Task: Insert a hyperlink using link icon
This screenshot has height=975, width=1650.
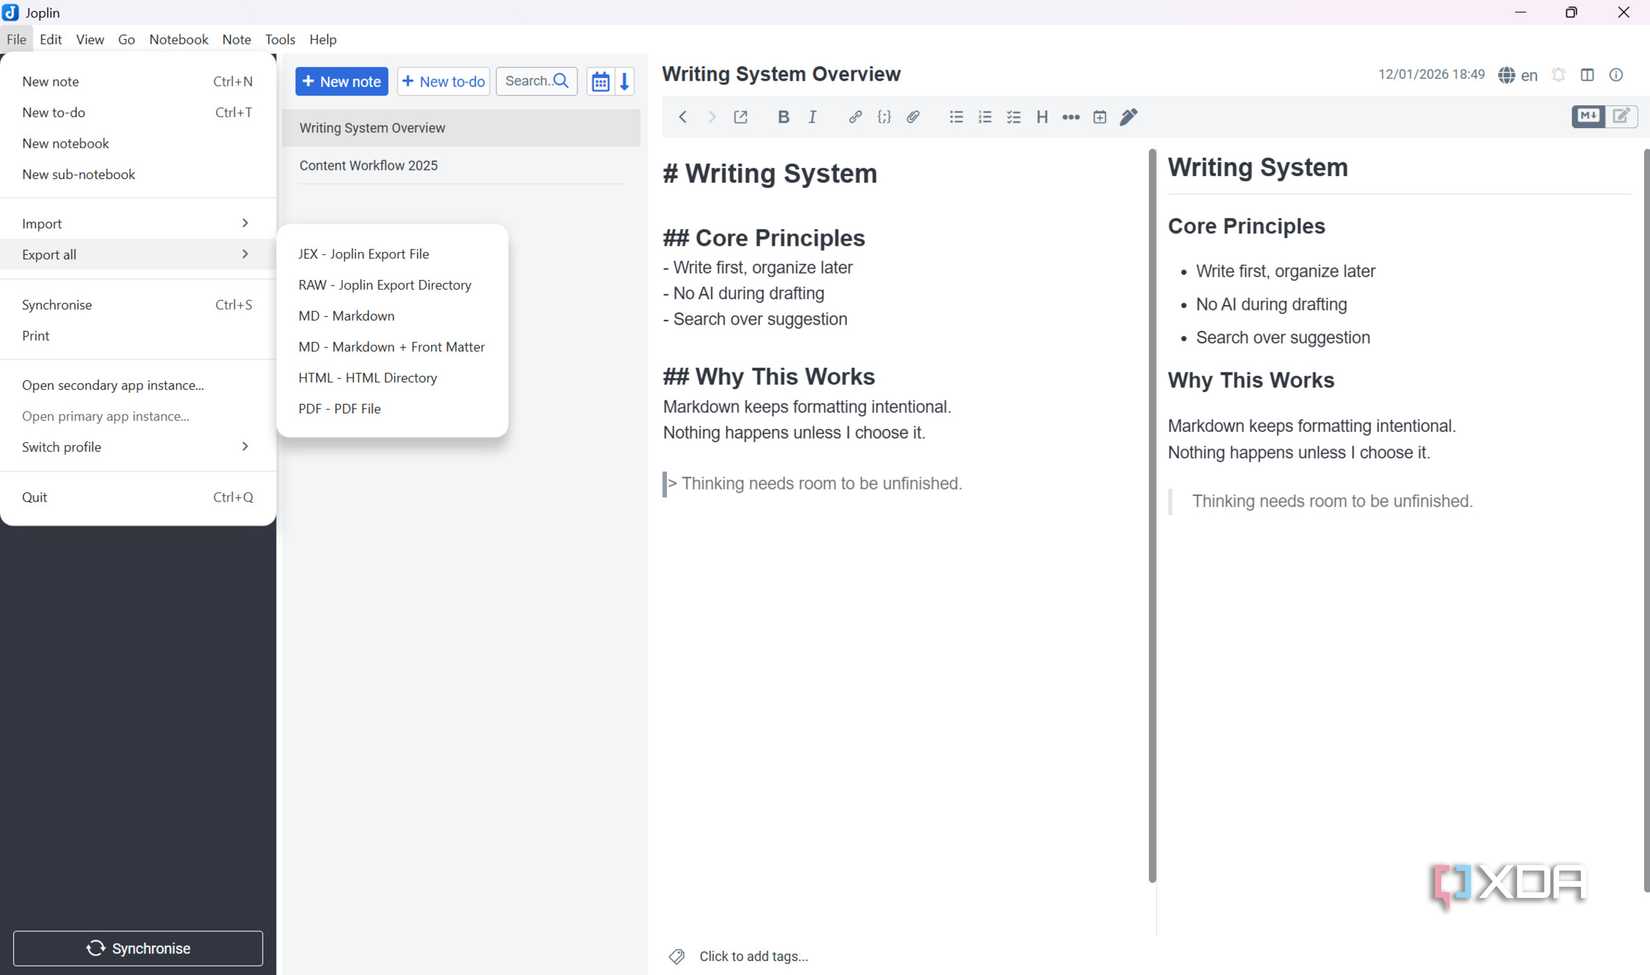Action: (x=855, y=117)
